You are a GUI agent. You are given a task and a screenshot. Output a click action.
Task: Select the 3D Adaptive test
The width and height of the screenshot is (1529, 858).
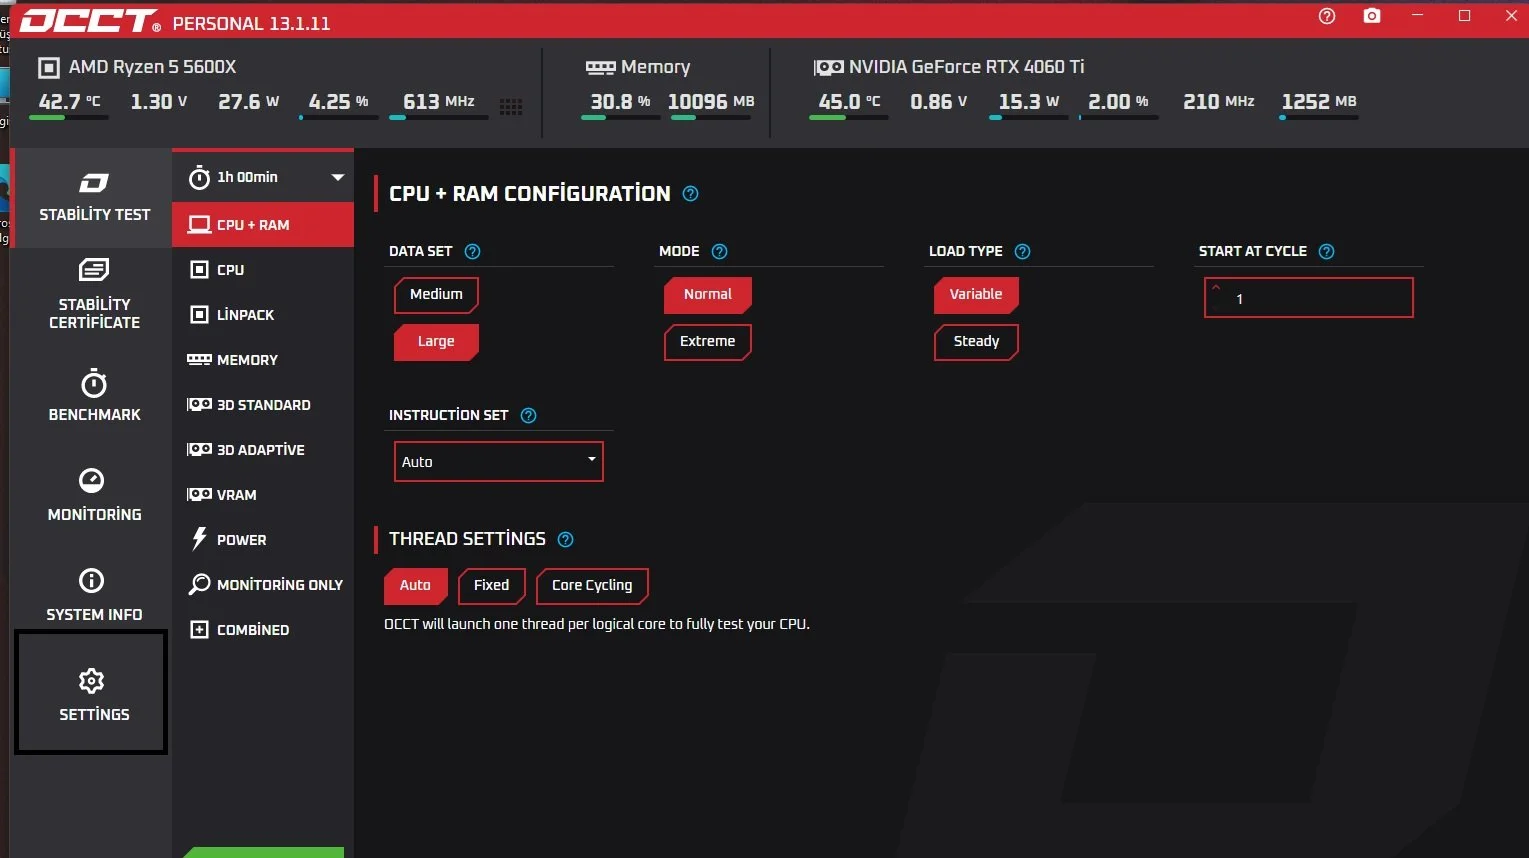[x=263, y=450]
